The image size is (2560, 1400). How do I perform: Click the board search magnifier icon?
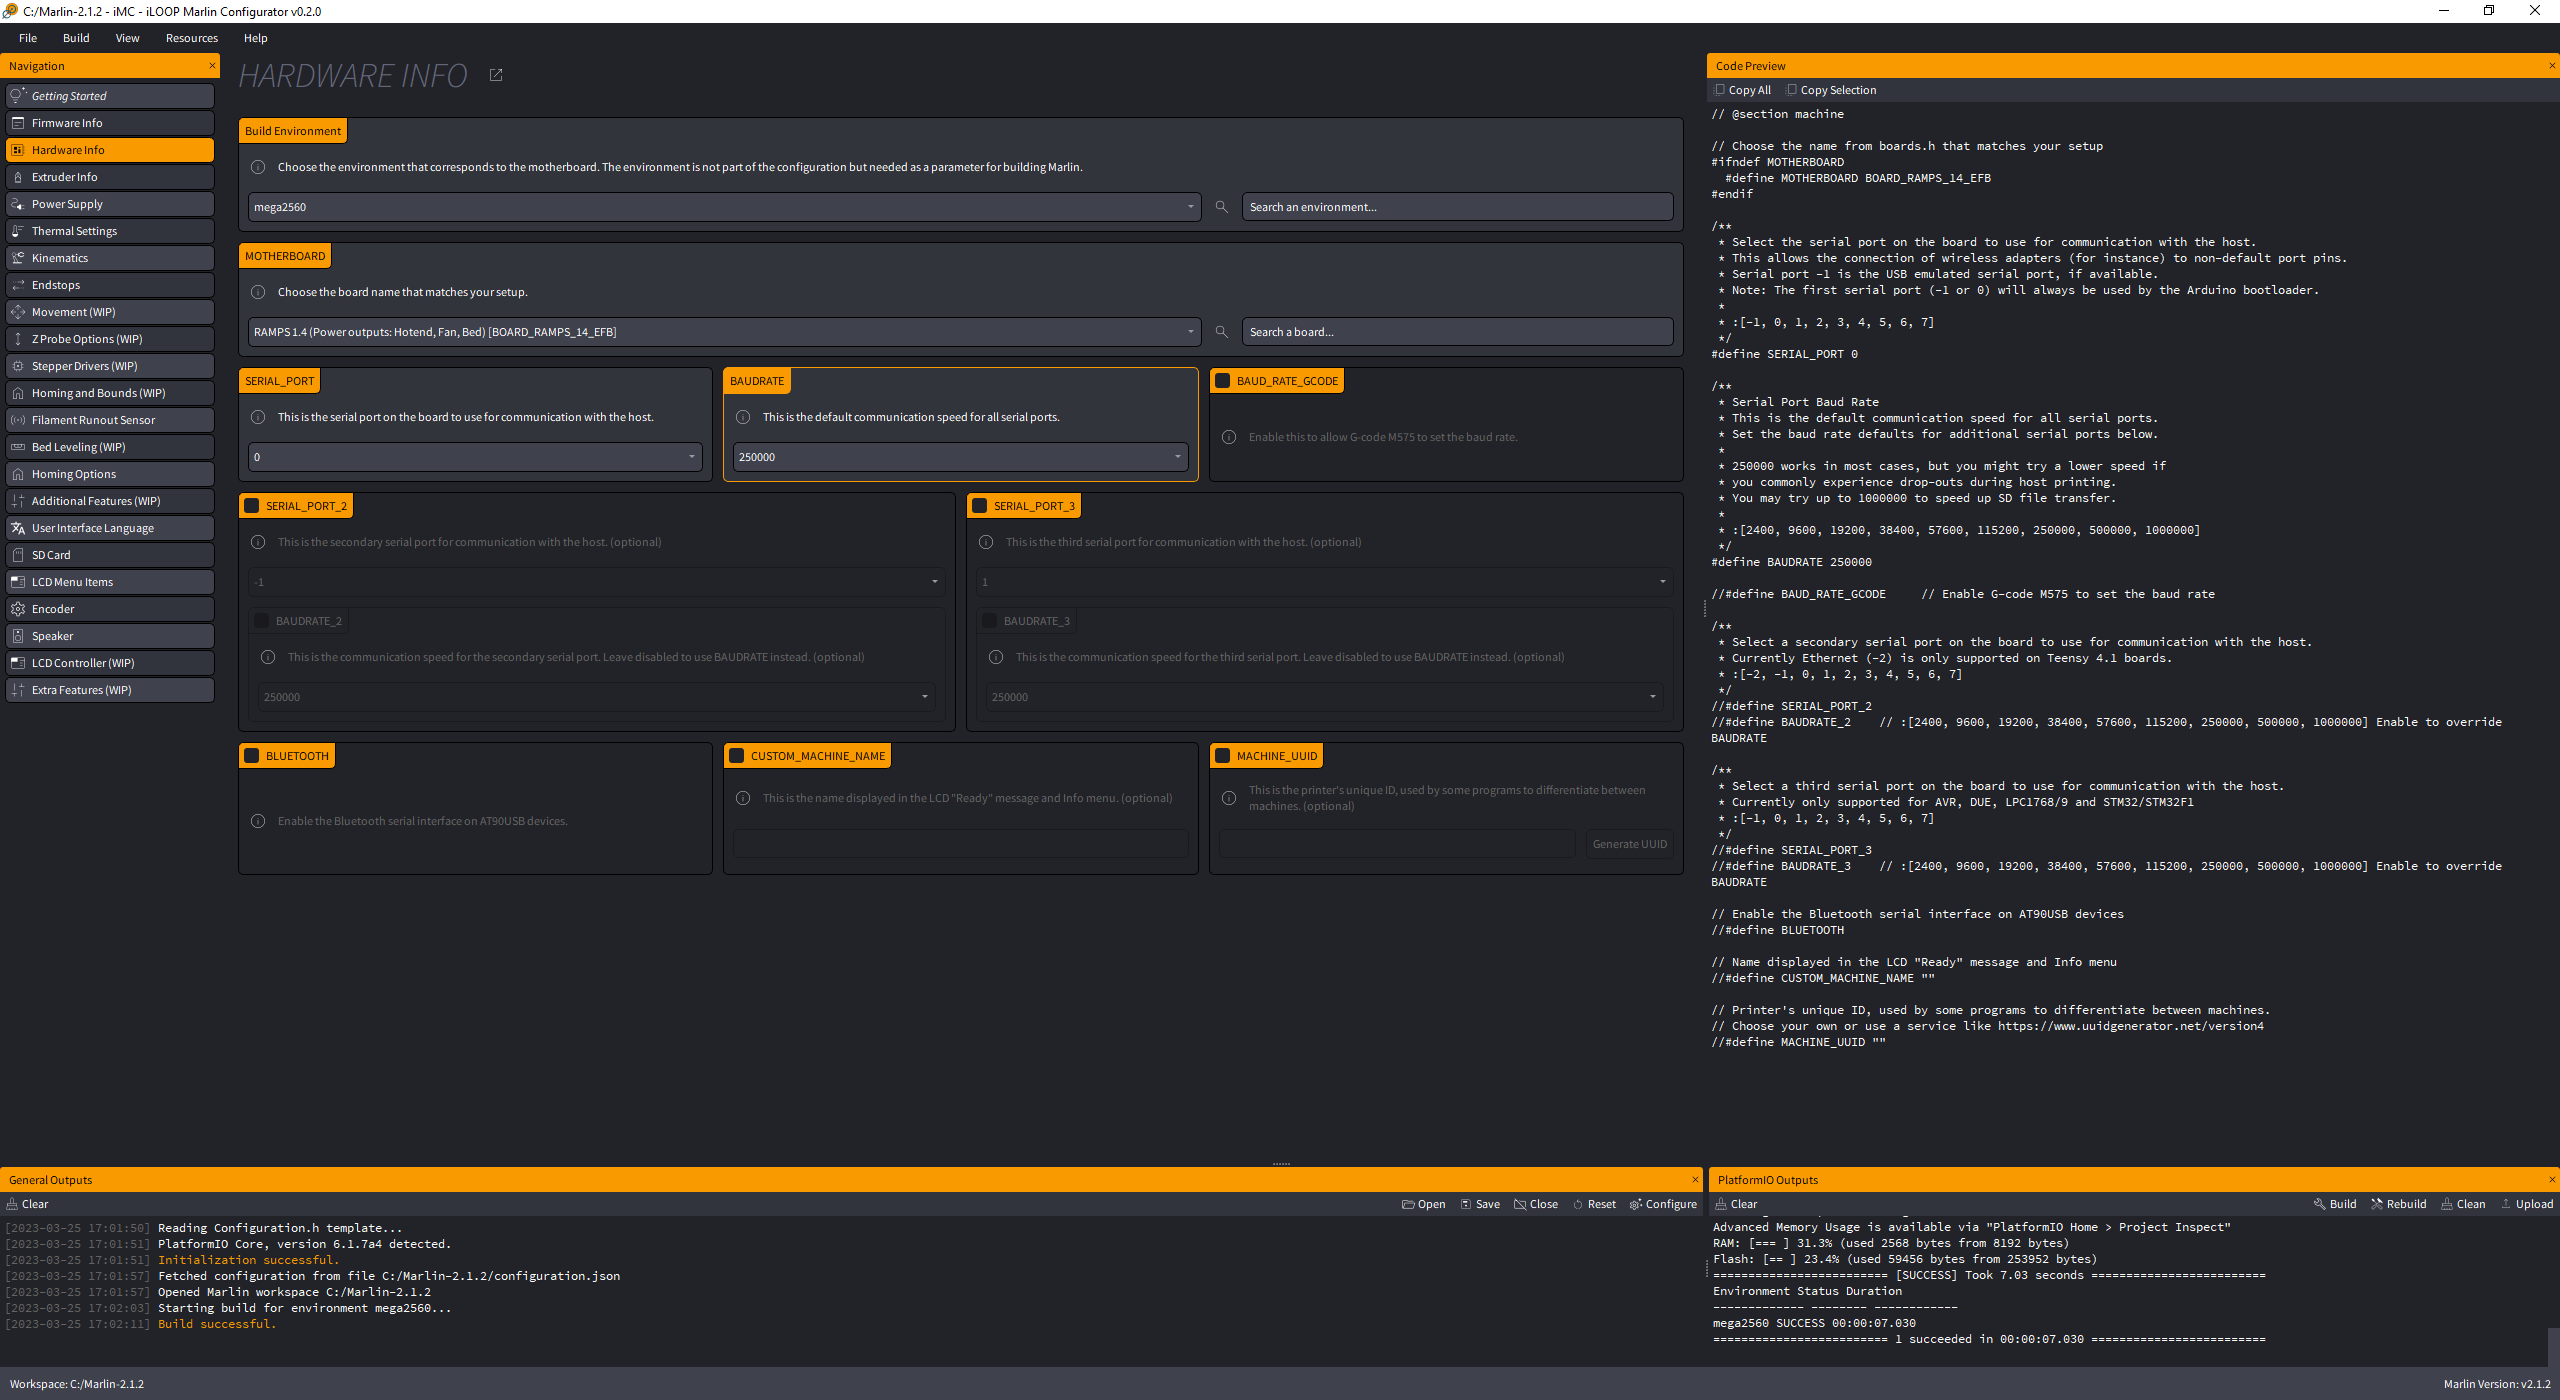(1221, 332)
